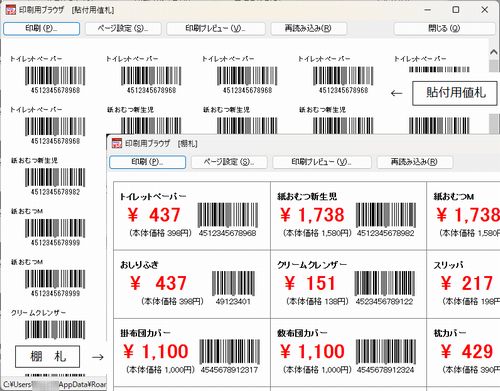Click the クリームクレンザー label in 貼付用値札 window

(x=38, y=313)
